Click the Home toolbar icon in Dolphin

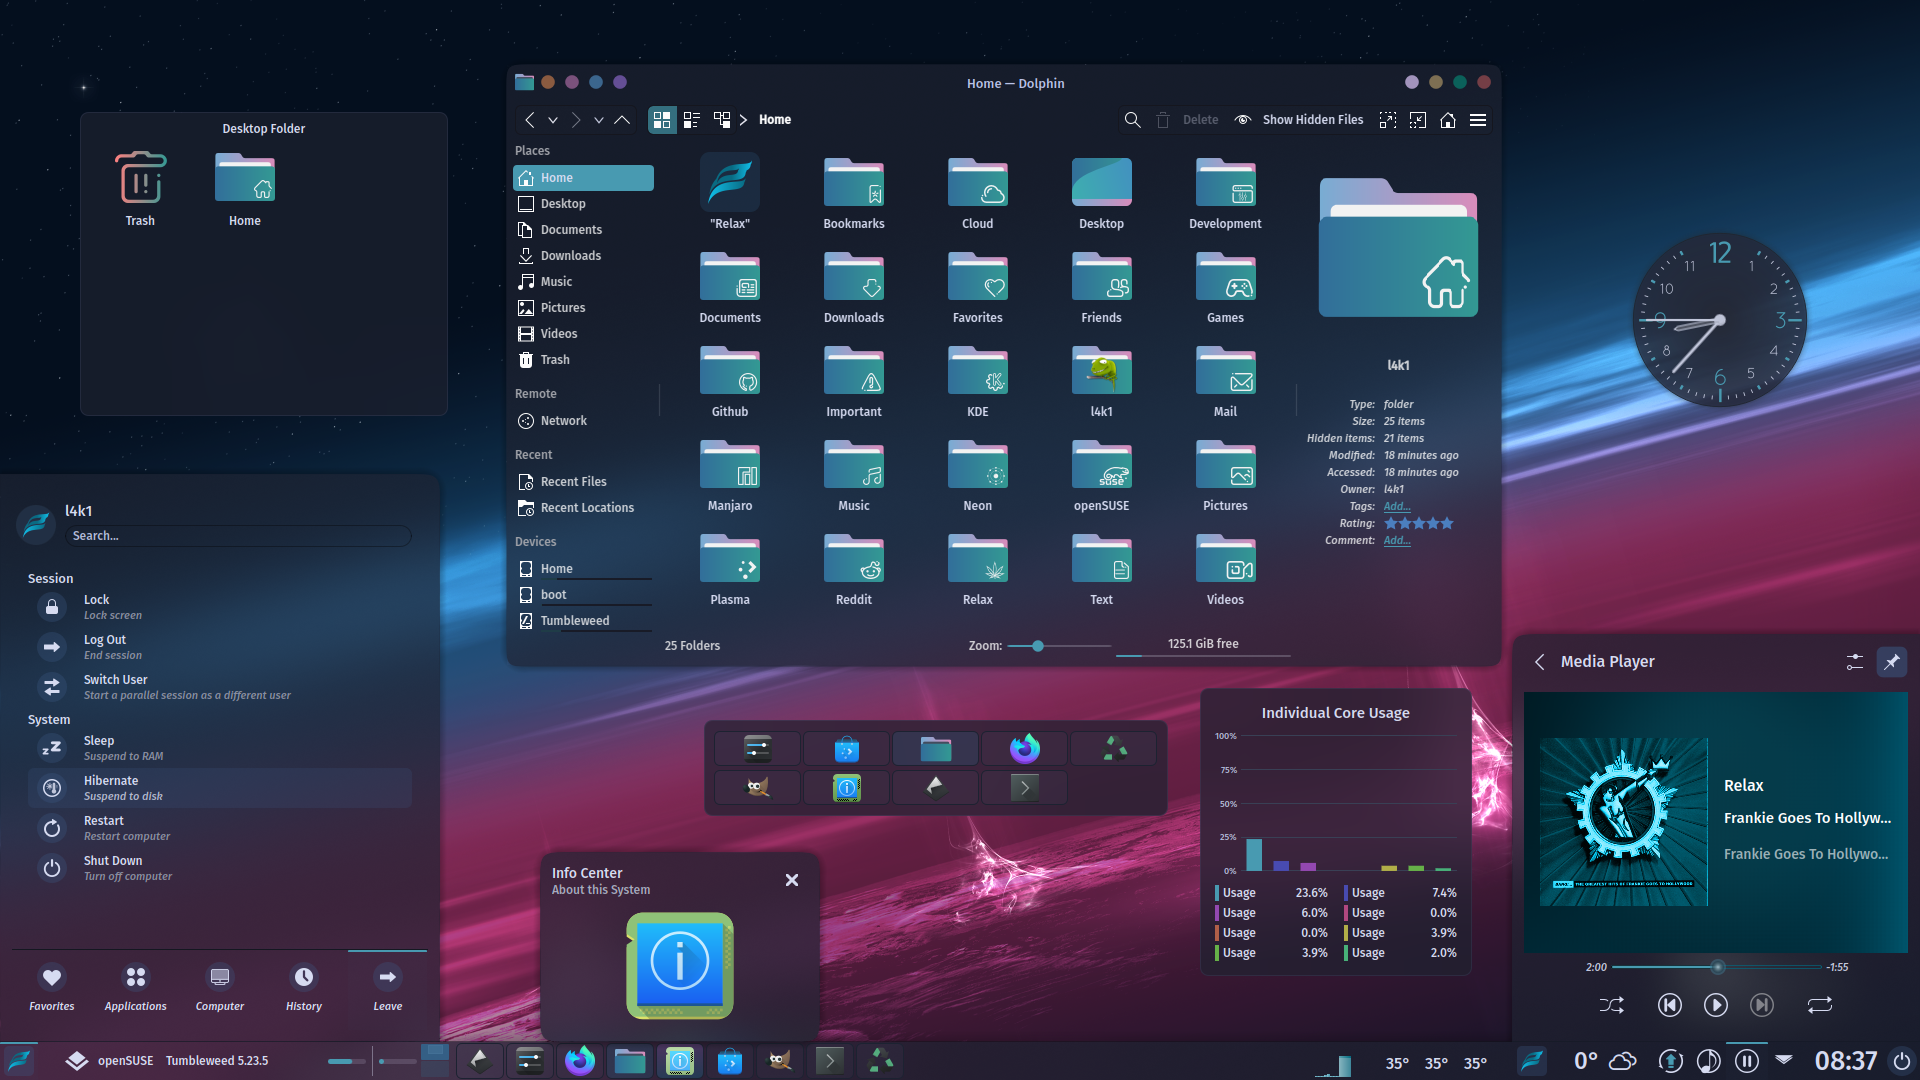pos(1448,120)
